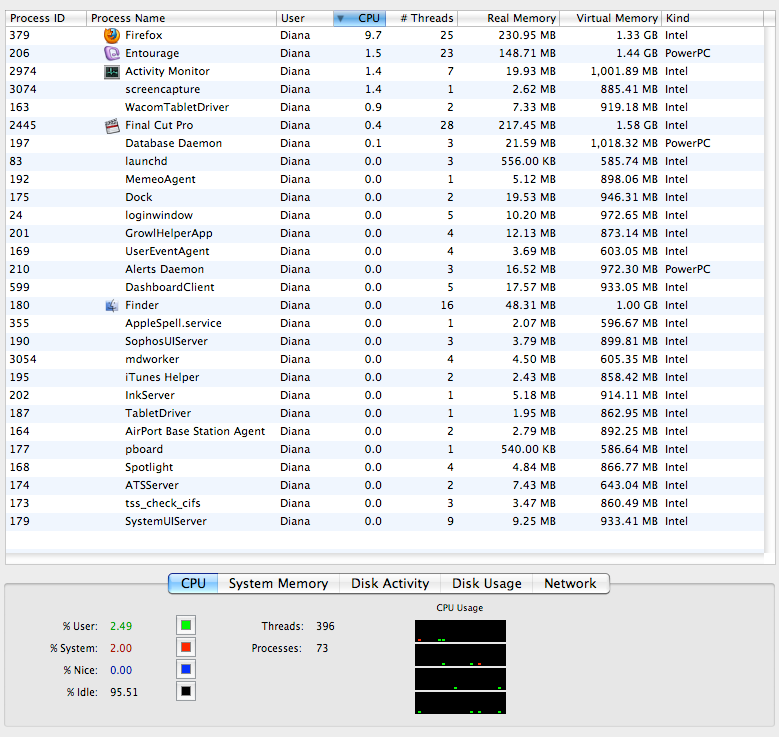Click the % Idle value 95.51
The height and width of the screenshot is (737, 779).
coord(124,692)
